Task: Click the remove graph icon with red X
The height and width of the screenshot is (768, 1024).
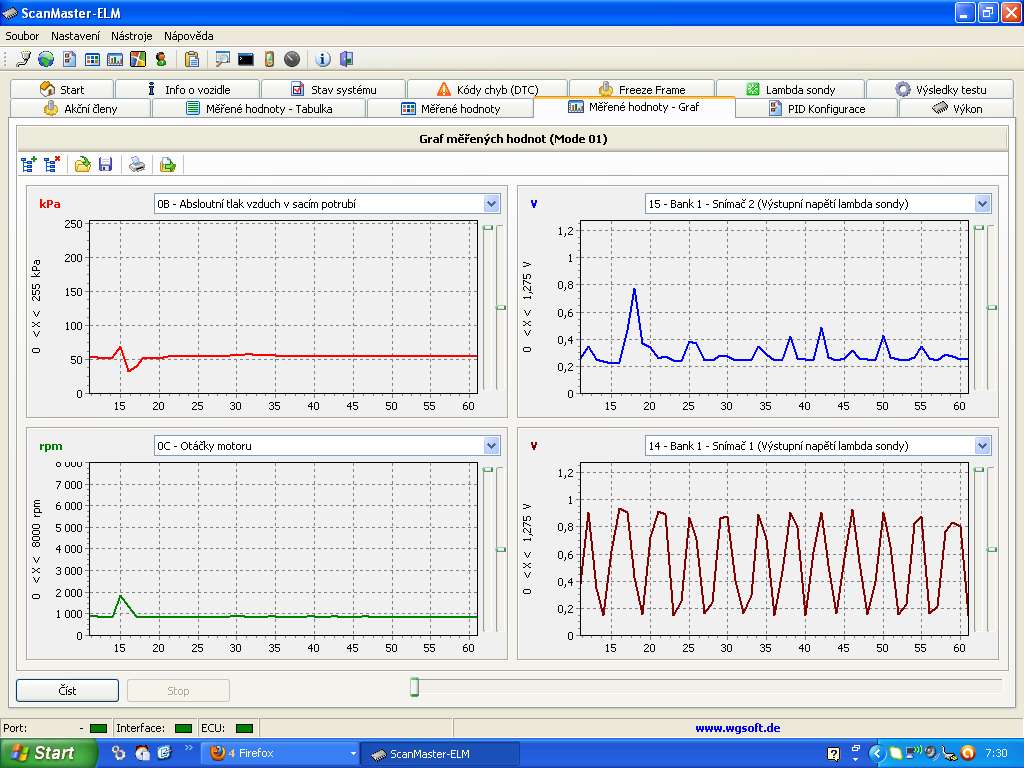Action: pos(52,164)
